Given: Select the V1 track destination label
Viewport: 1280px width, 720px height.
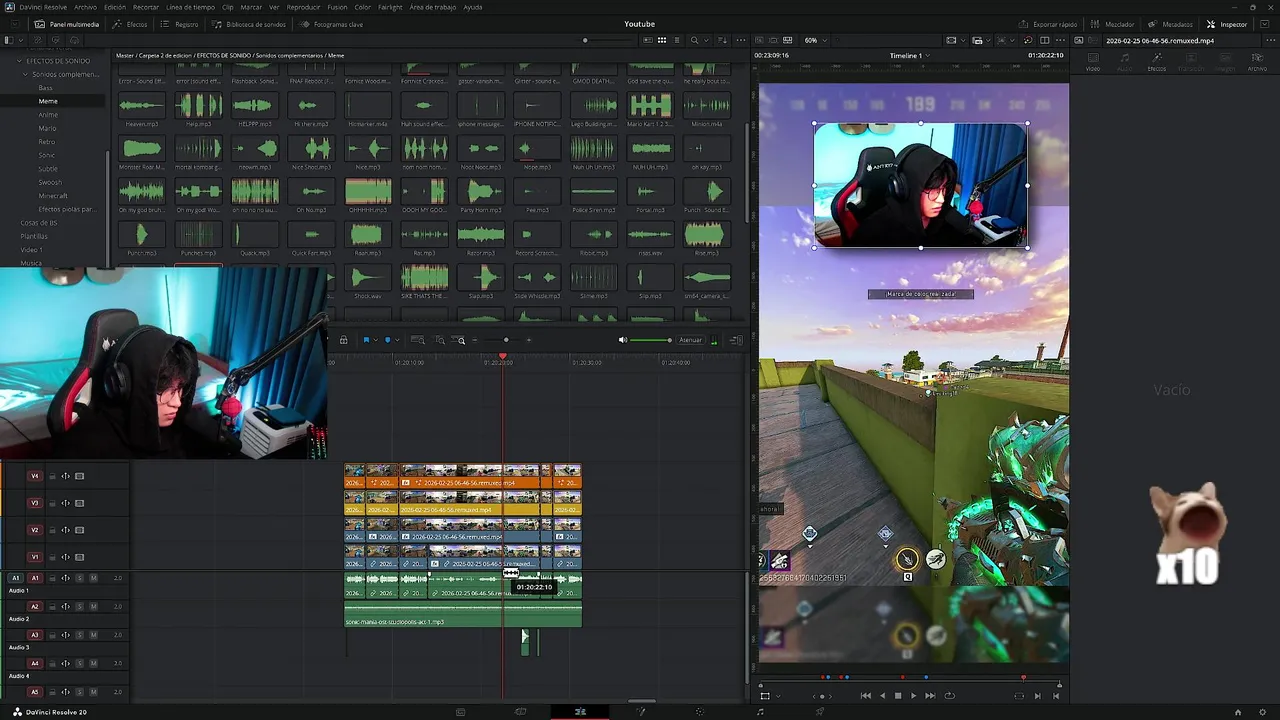Looking at the screenshot, I should tap(35, 557).
